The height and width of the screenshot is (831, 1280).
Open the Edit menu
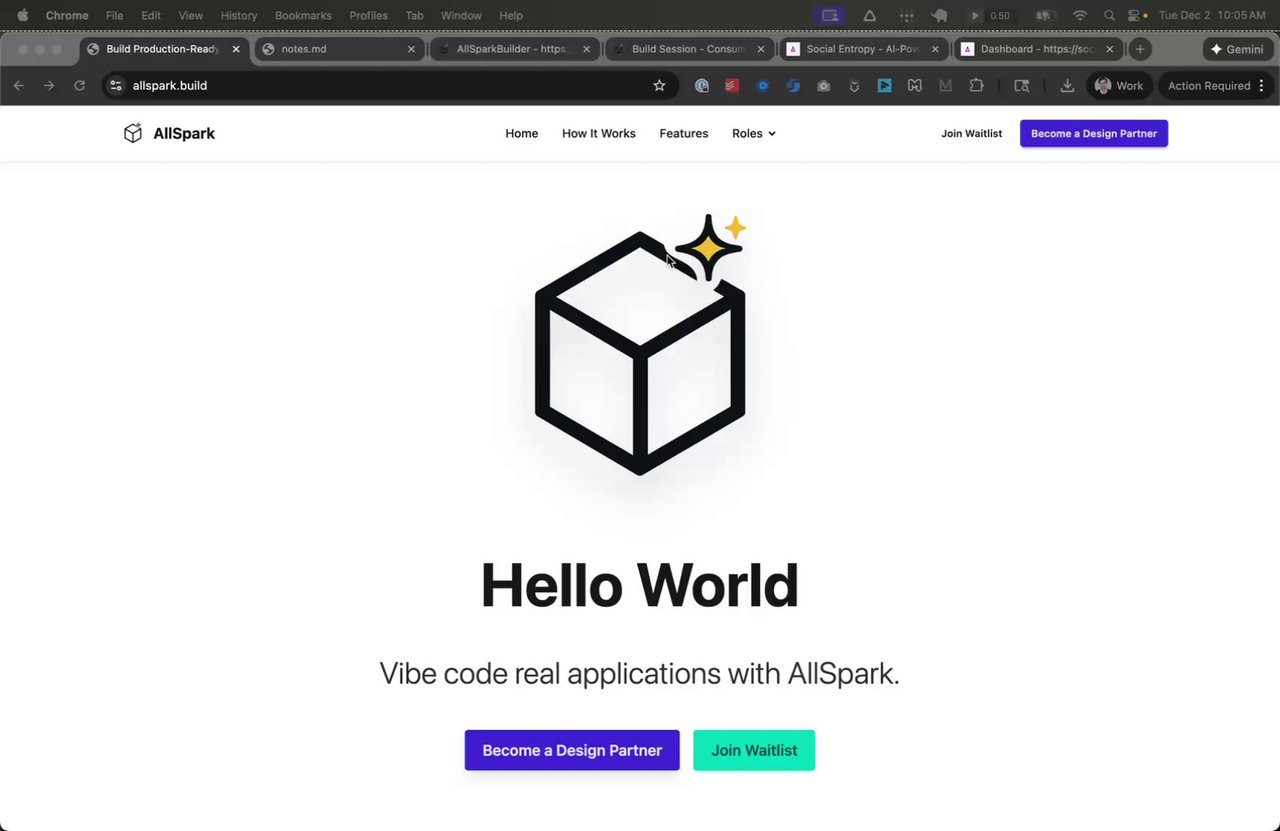[151, 15]
